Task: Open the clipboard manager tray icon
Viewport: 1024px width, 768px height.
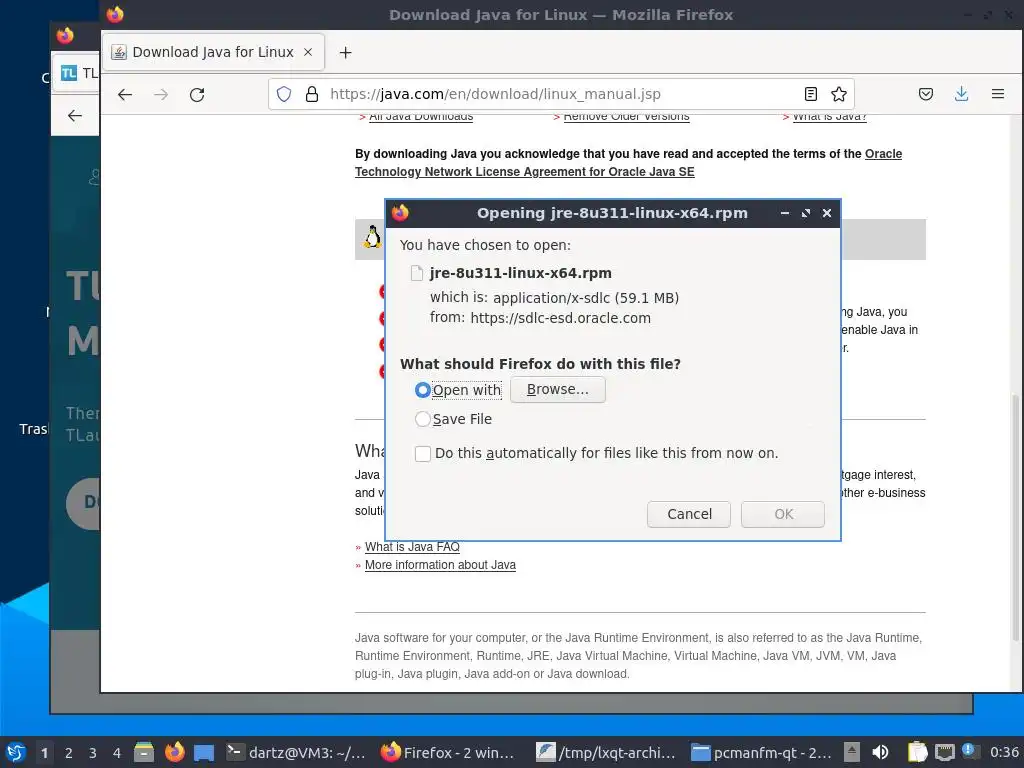Action: (918, 752)
